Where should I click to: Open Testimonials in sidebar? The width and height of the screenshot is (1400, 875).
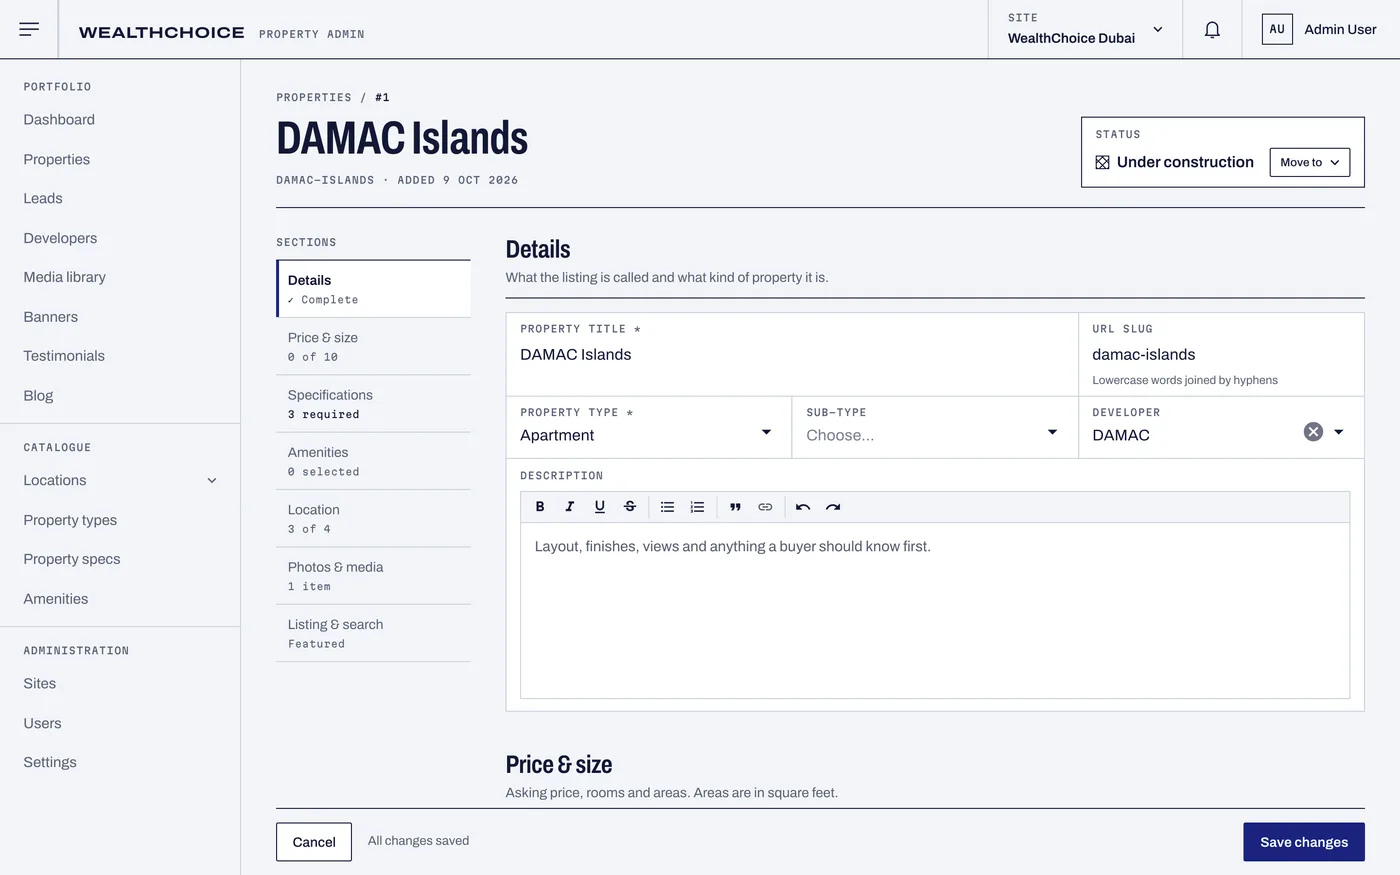(x=64, y=356)
